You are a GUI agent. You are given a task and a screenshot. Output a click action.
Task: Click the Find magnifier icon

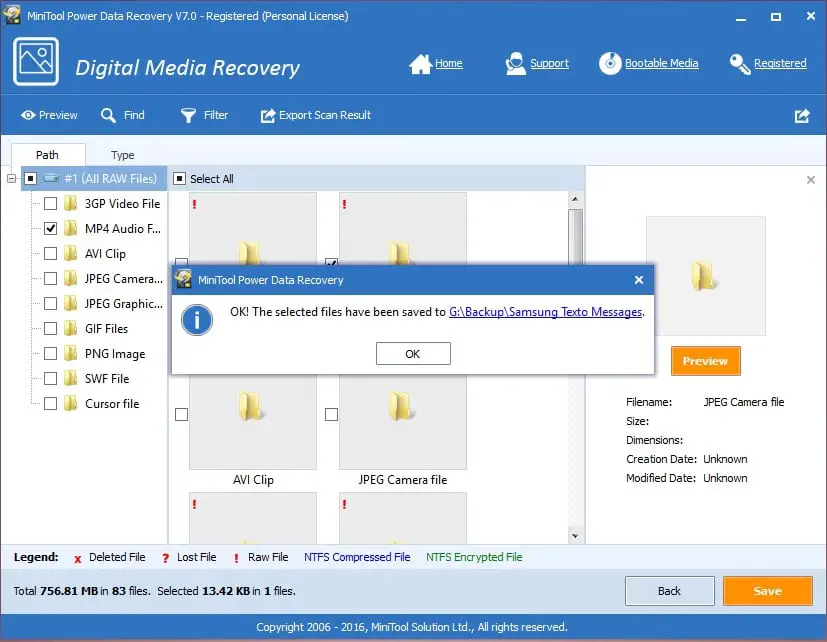click(x=108, y=116)
